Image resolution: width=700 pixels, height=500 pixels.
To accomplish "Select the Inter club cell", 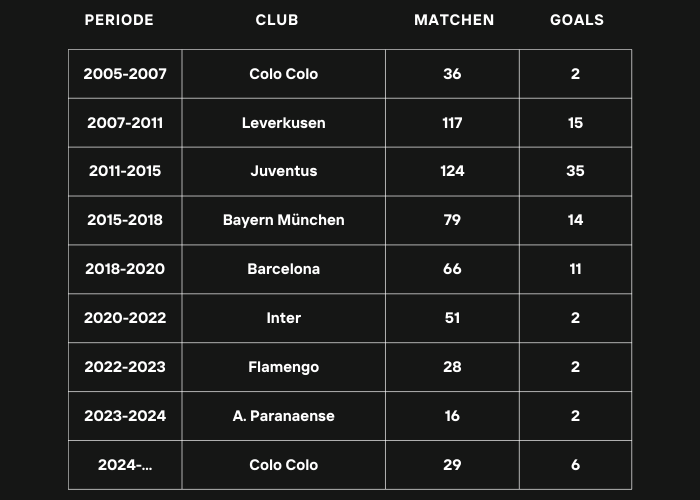I will tap(283, 318).
